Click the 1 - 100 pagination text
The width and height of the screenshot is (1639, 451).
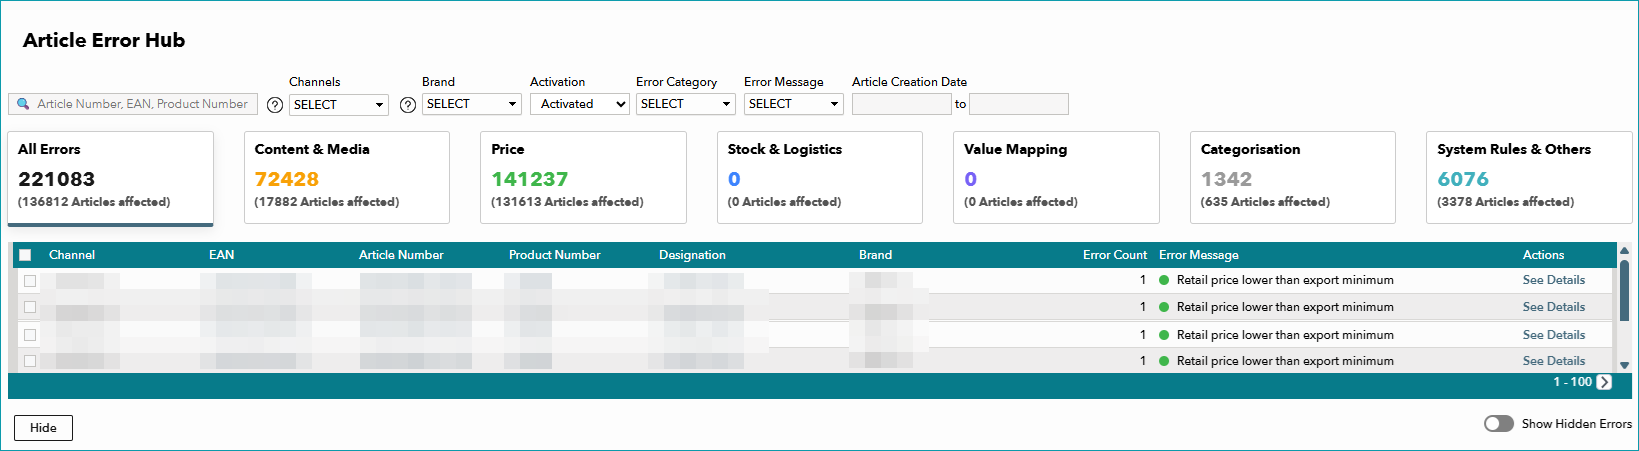click(x=1572, y=382)
